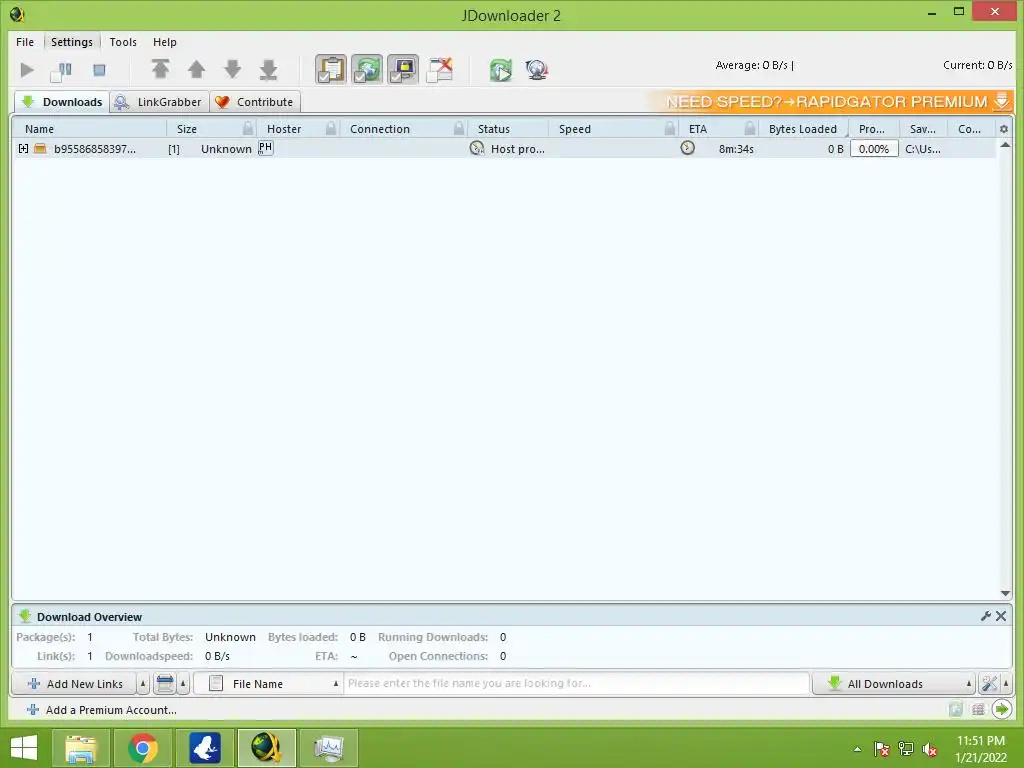Click the grid icon in the status bar

[978, 709]
